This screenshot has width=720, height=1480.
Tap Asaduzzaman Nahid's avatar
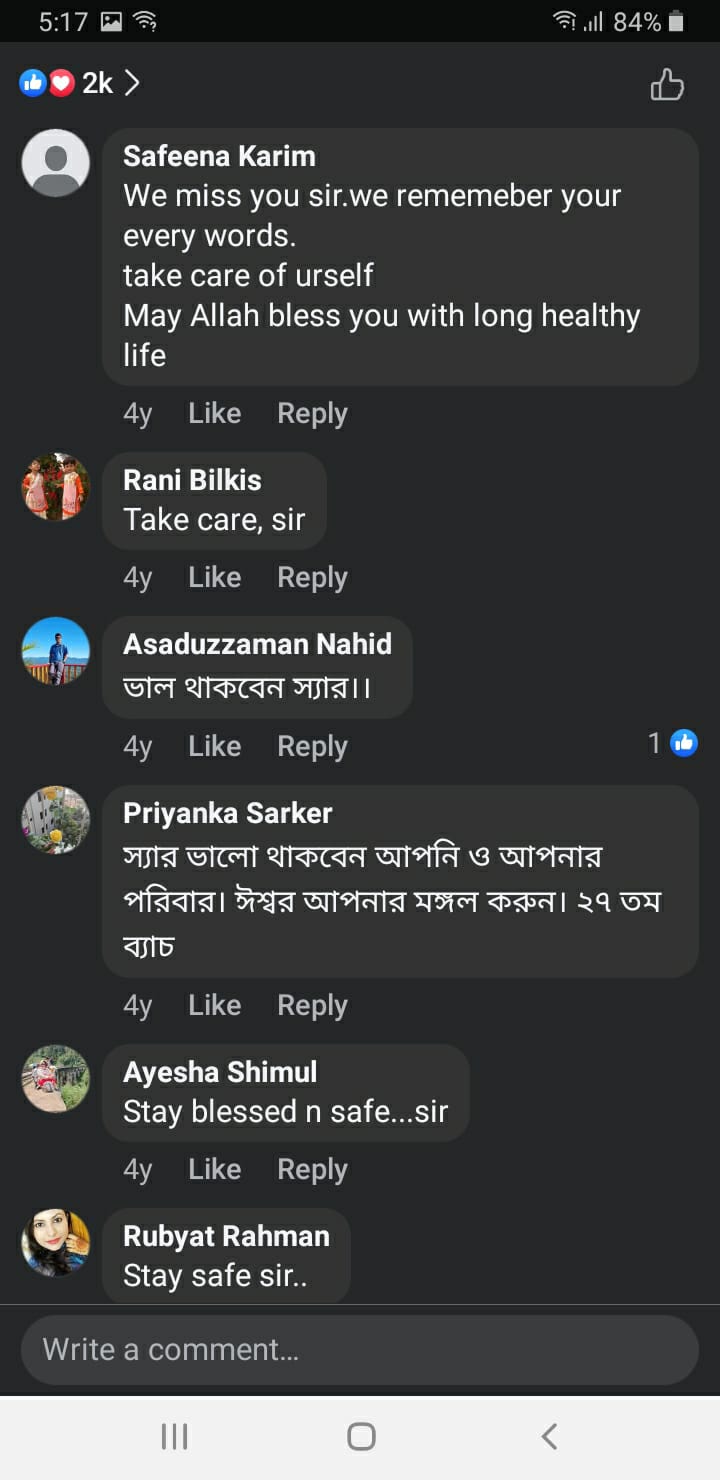56,651
